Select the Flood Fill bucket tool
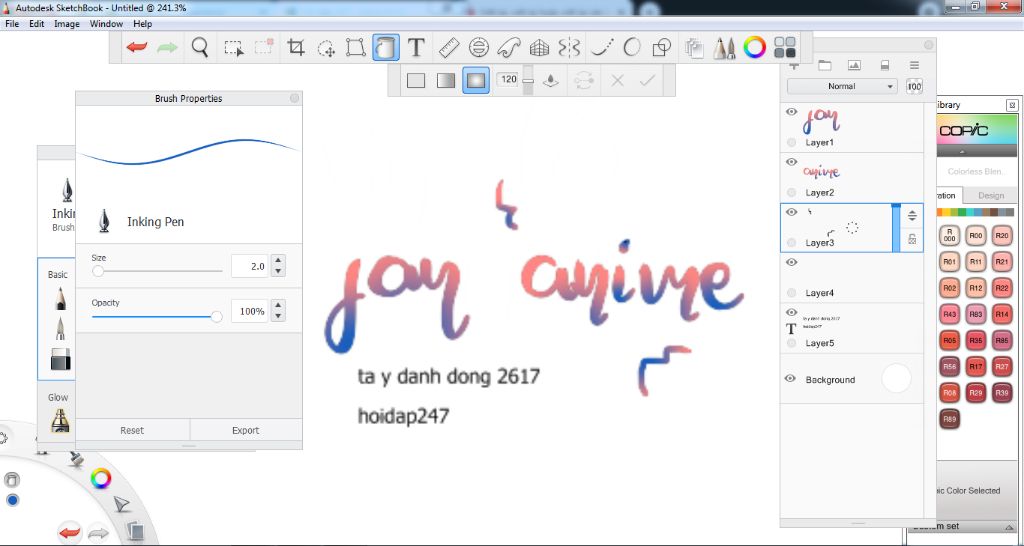This screenshot has height=546, width=1024. pos(386,48)
